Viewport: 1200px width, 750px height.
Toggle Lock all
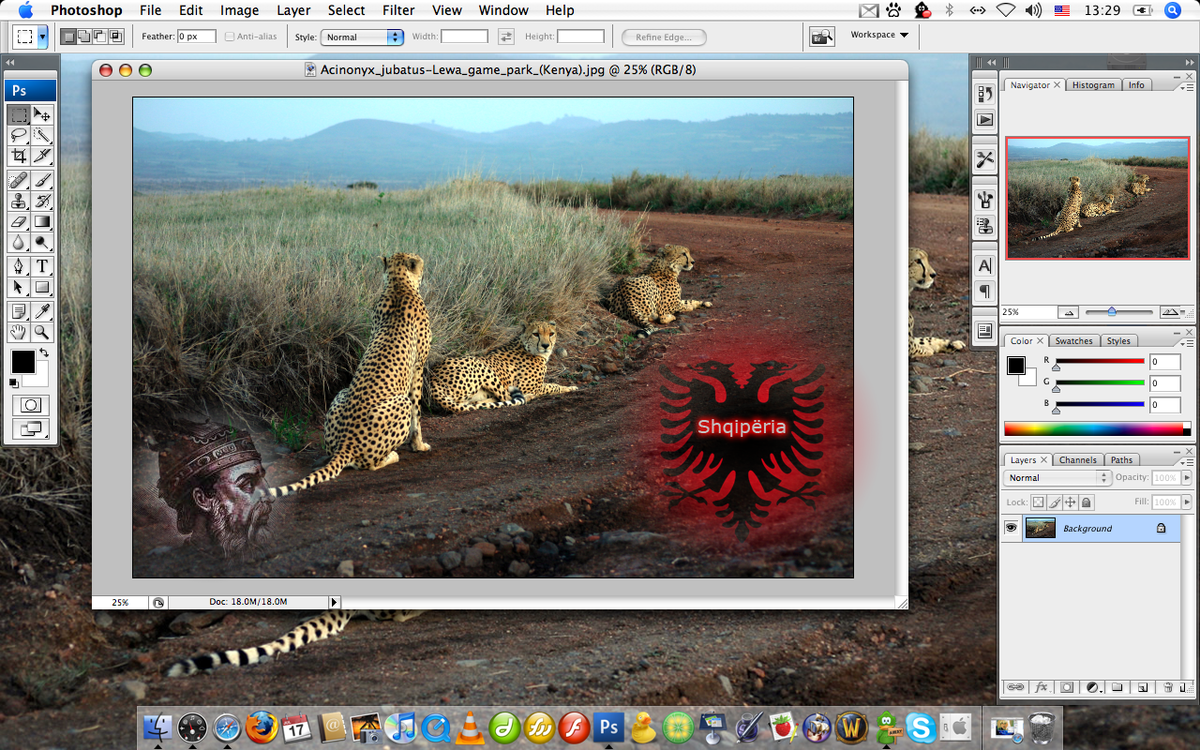[1086, 502]
